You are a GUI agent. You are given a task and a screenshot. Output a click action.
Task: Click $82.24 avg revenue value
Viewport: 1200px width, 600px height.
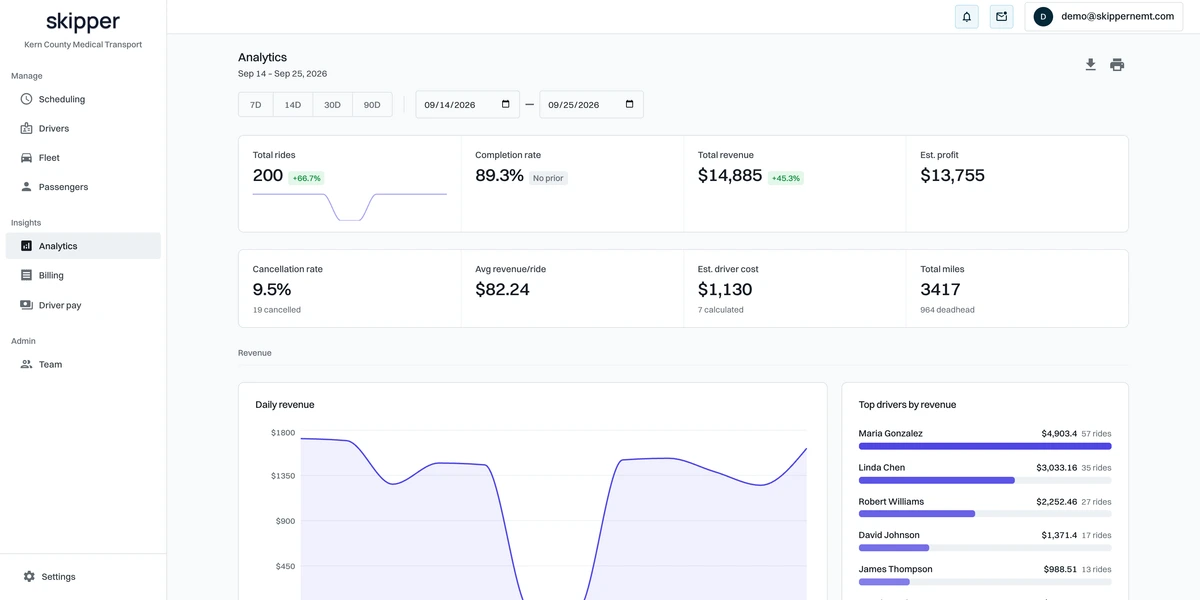point(502,290)
